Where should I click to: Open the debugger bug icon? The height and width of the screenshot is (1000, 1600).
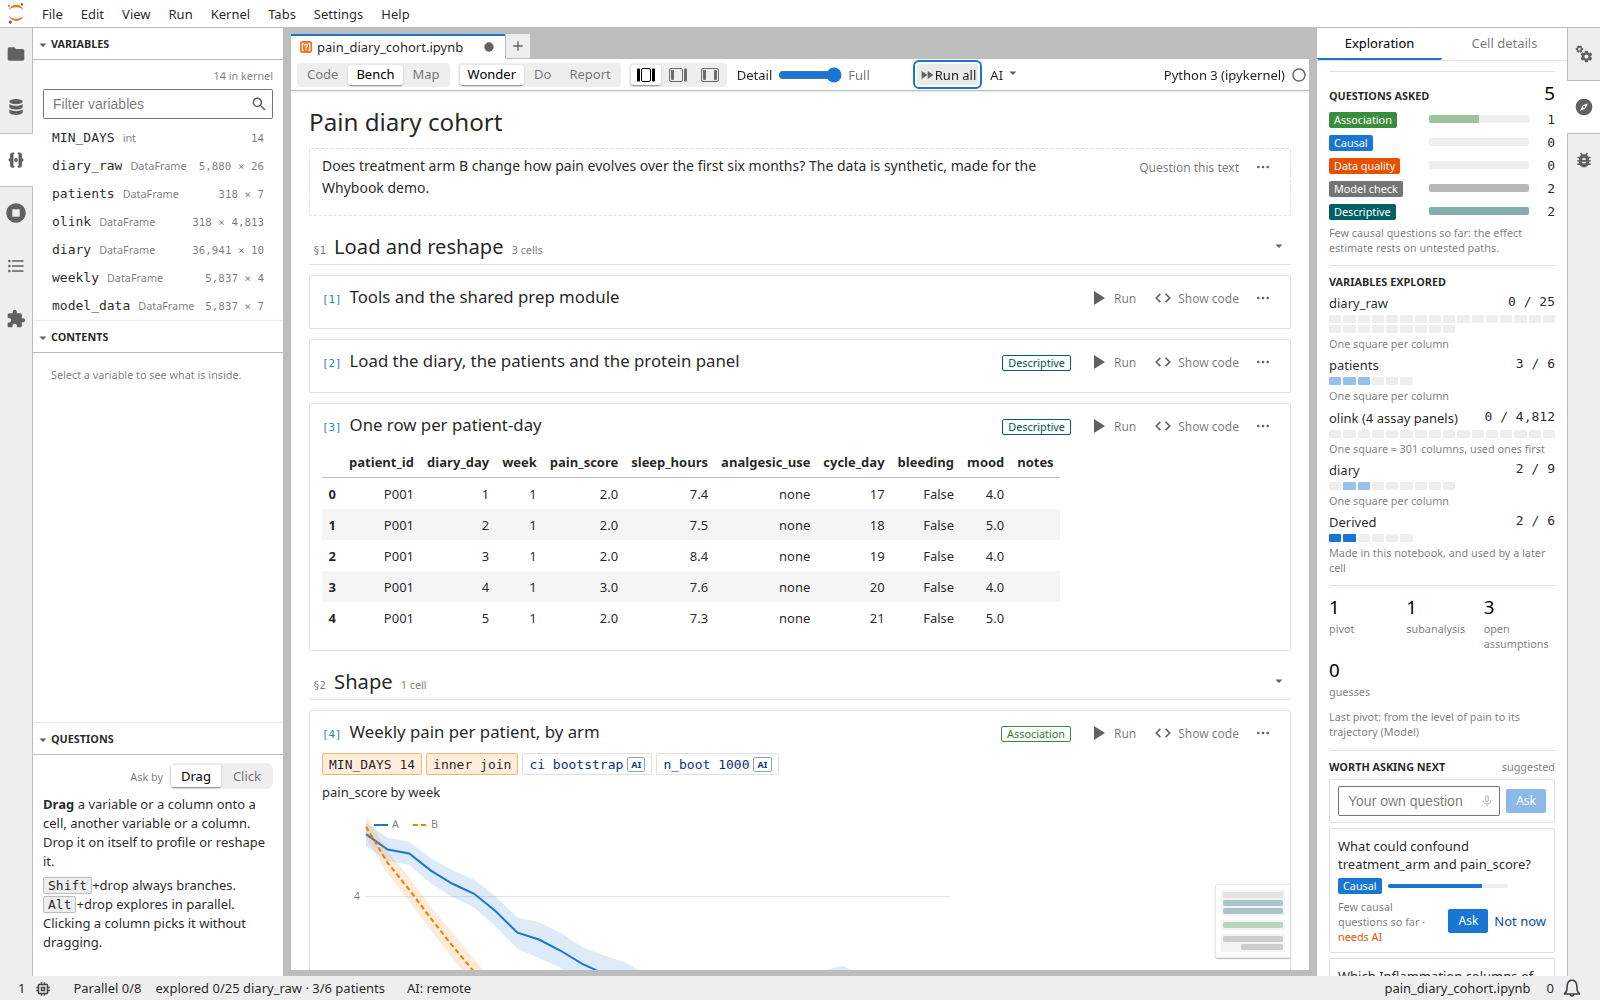pos(1584,160)
